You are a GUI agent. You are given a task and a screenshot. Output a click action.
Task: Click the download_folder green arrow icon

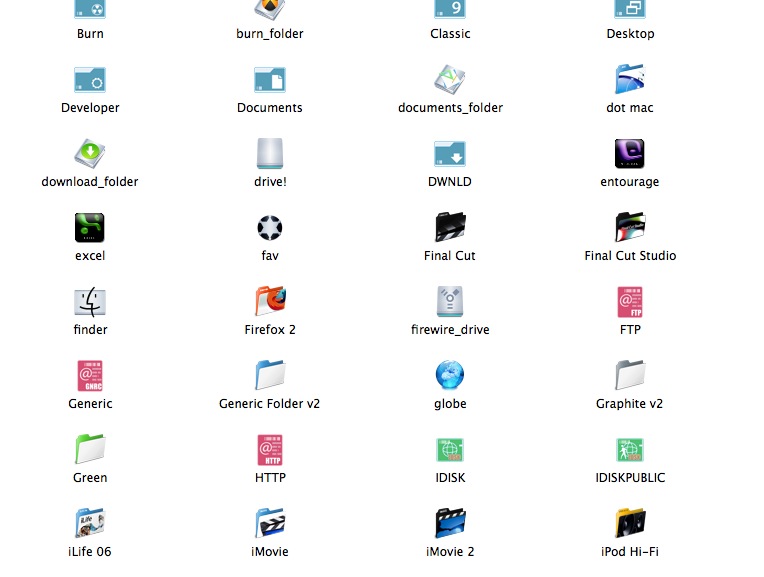click(x=90, y=154)
